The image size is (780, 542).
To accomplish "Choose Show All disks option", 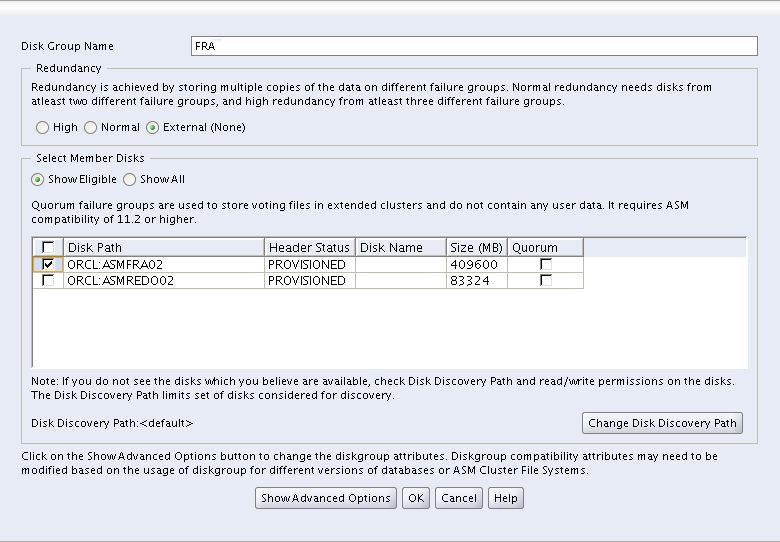I will tap(129, 180).
